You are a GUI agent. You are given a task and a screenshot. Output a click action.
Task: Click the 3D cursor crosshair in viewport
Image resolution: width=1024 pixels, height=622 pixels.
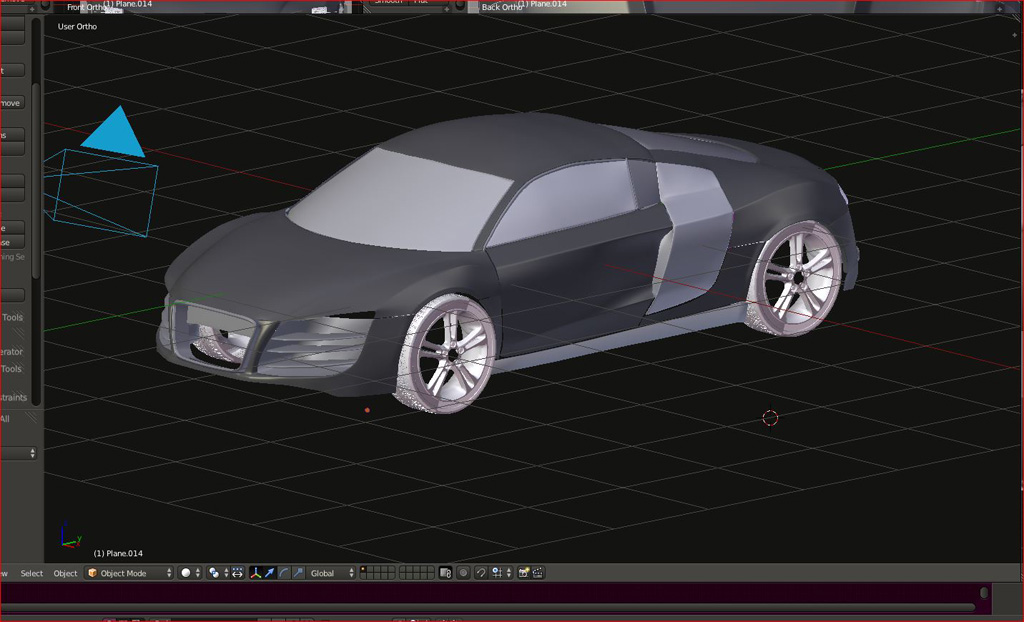point(771,418)
